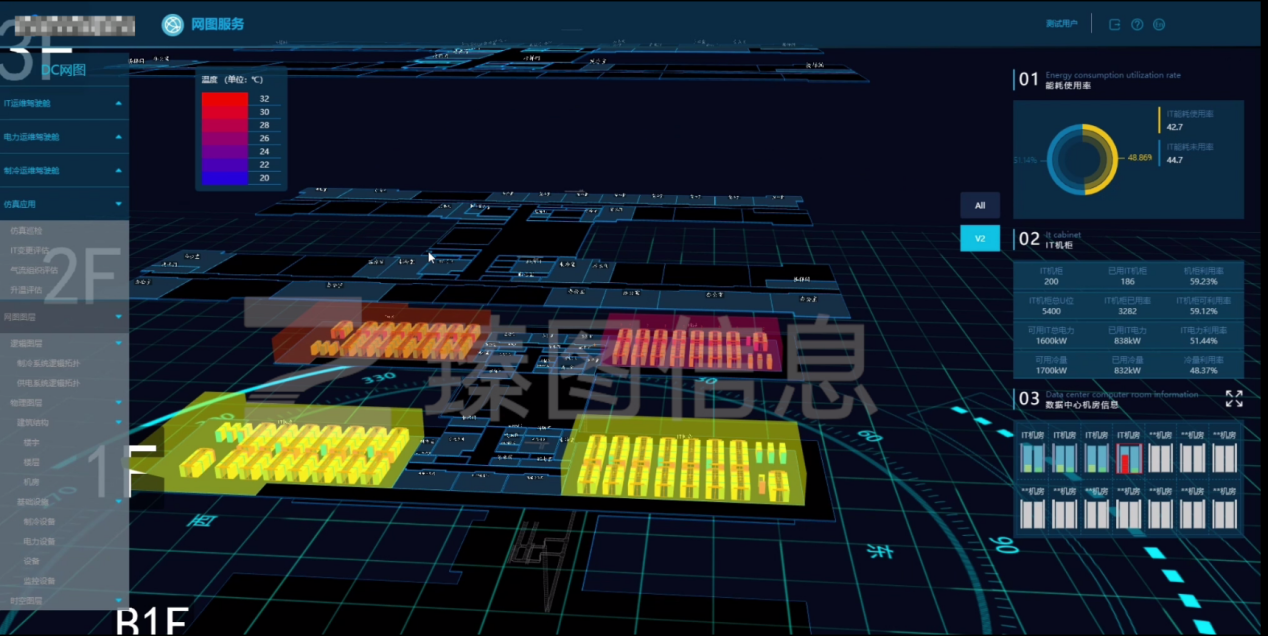Viewport: 1268px width, 636px height.
Task: Select the third IT机房 cabinet icon
Action: [1096, 458]
